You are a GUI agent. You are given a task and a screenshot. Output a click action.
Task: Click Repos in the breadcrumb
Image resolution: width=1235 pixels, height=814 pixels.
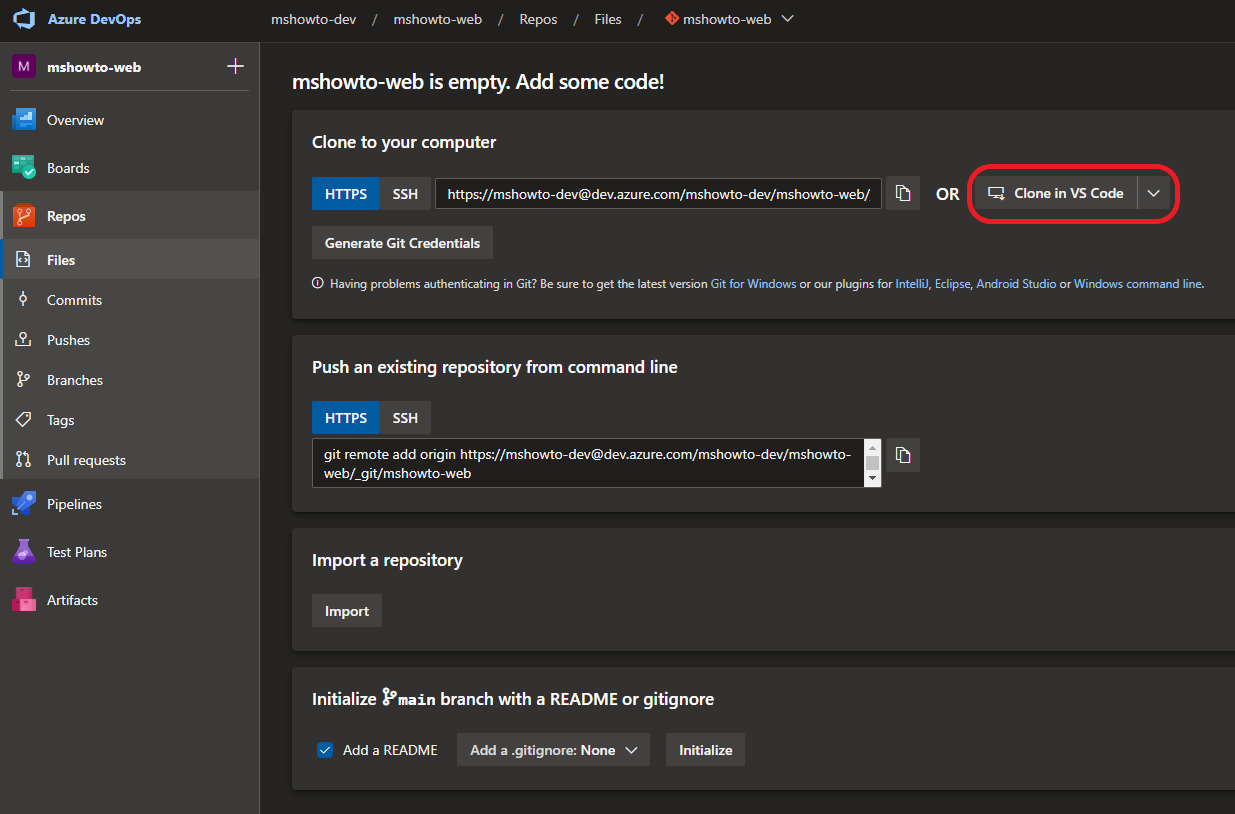[x=539, y=19]
